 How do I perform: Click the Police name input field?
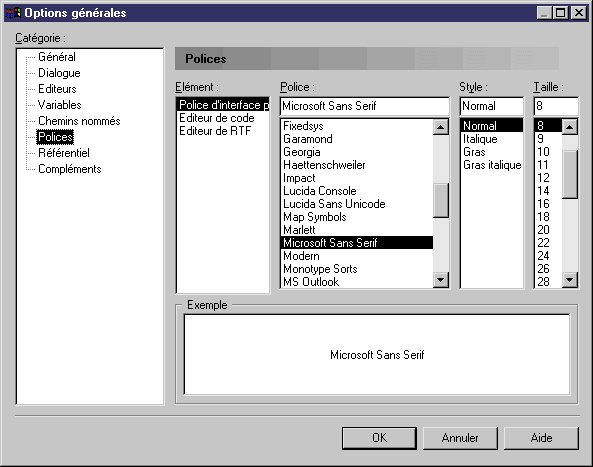click(x=365, y=106)
